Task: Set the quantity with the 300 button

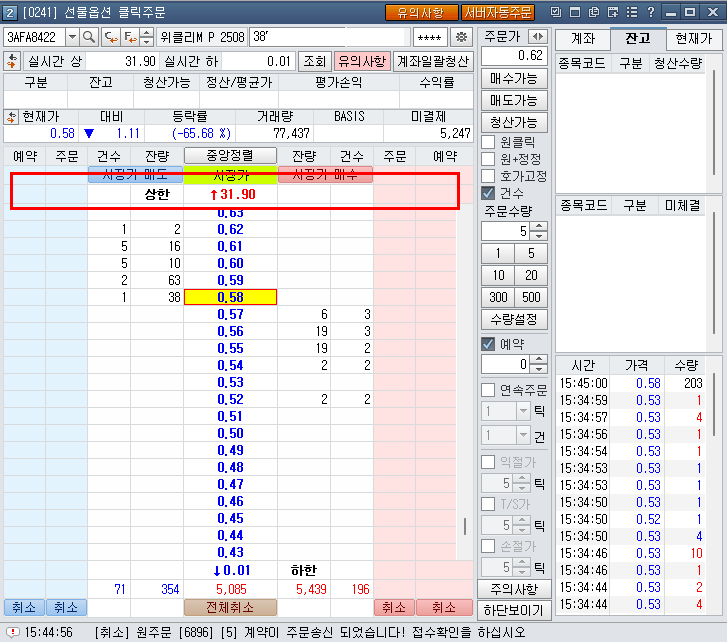Action: [498, 297]
